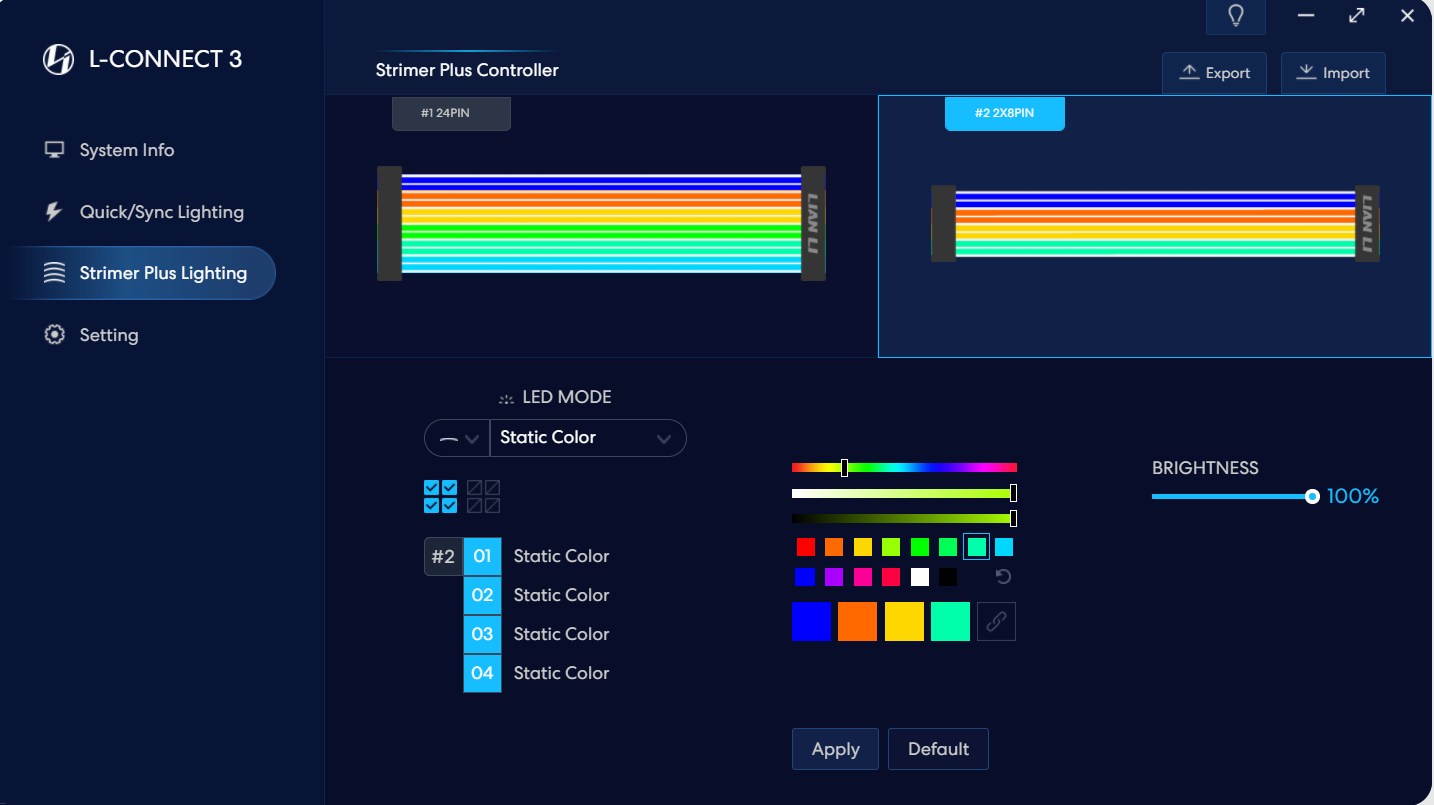Pick the small blue preset swatch

pyautogui.click(x=806, y=577)
